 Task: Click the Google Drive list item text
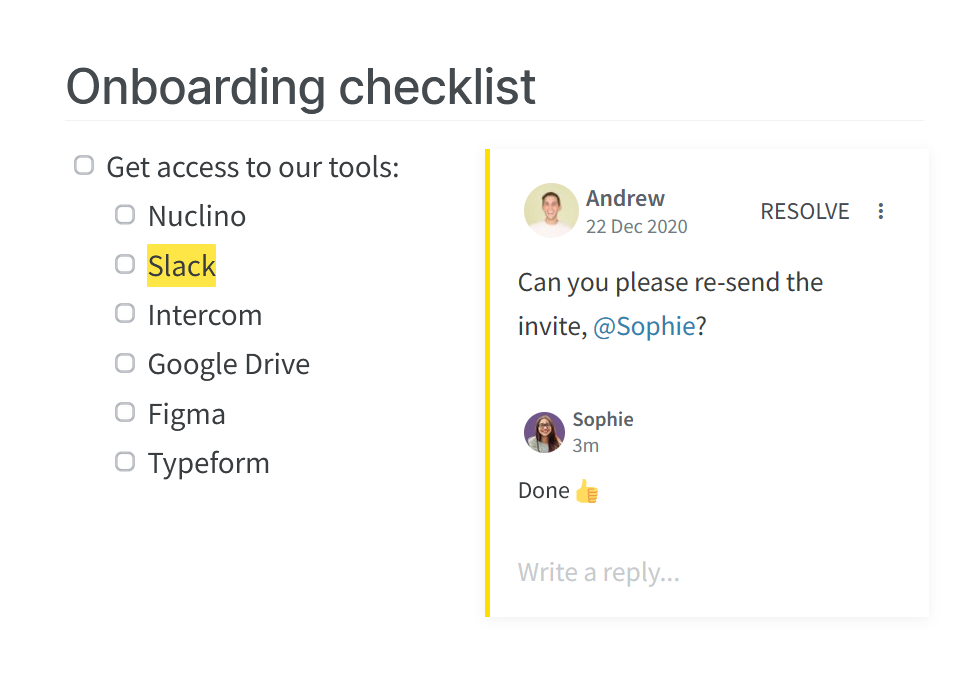coord(229,364)
